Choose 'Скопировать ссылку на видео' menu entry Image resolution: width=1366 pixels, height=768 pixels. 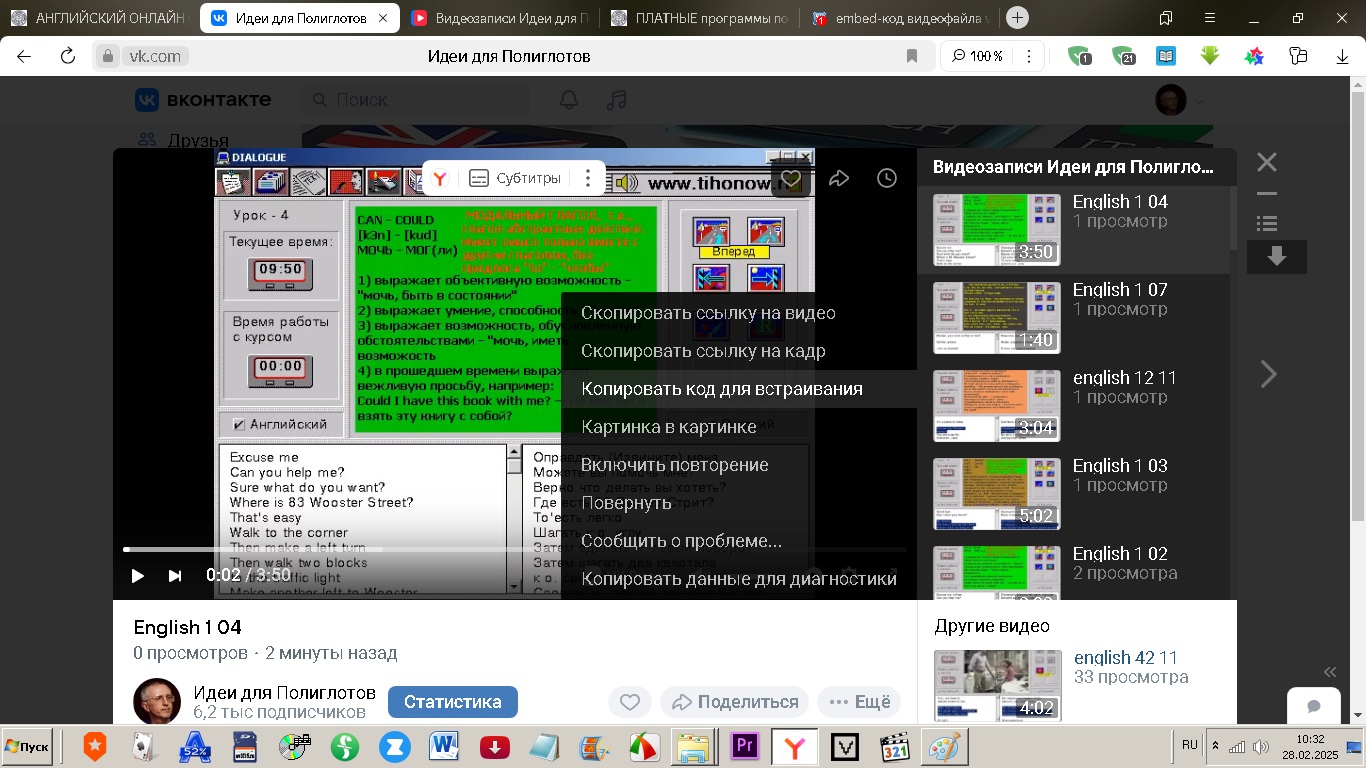point(708,313)
